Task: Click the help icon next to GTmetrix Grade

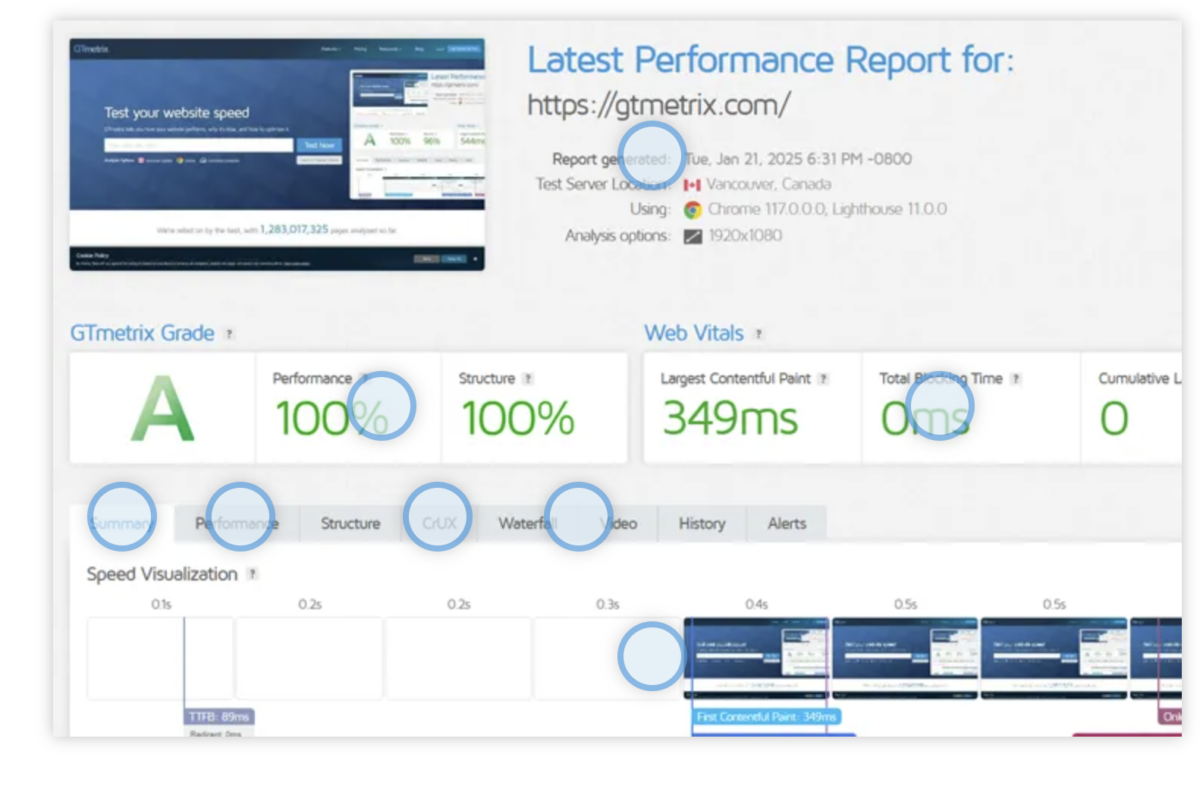Action: pos(229,334)
